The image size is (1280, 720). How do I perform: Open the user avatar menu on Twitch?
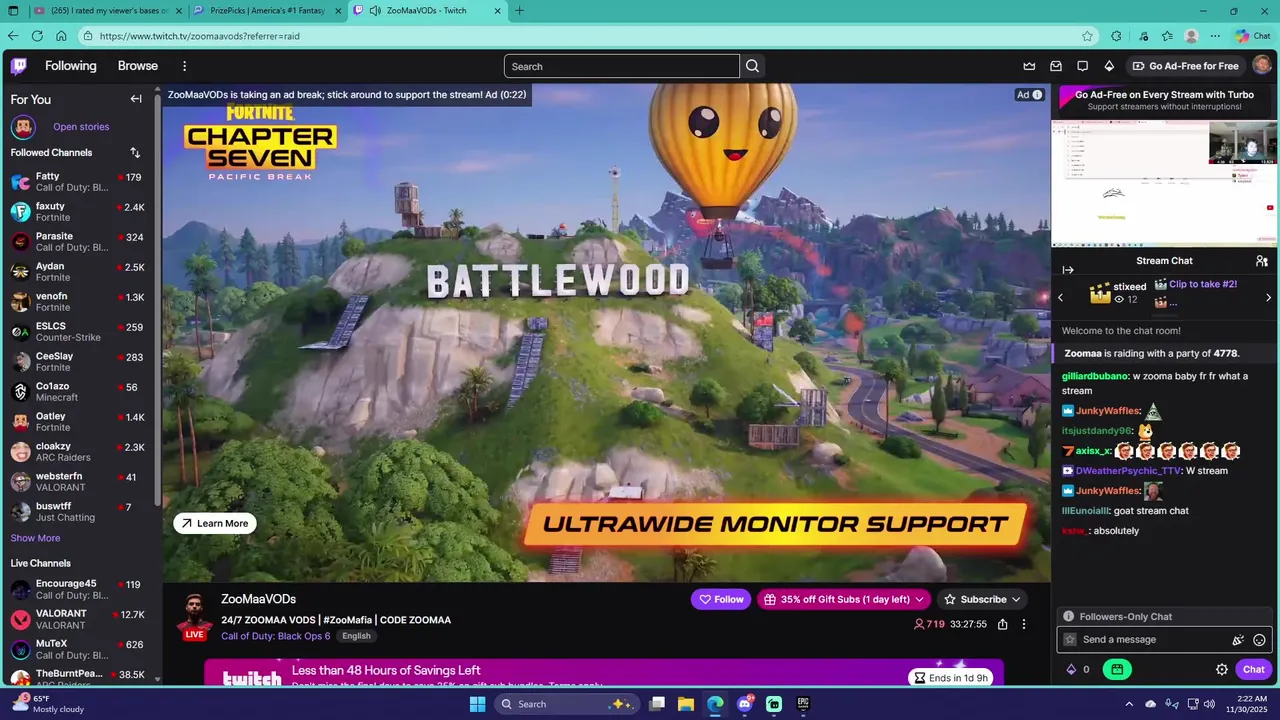pos(1262,66)
